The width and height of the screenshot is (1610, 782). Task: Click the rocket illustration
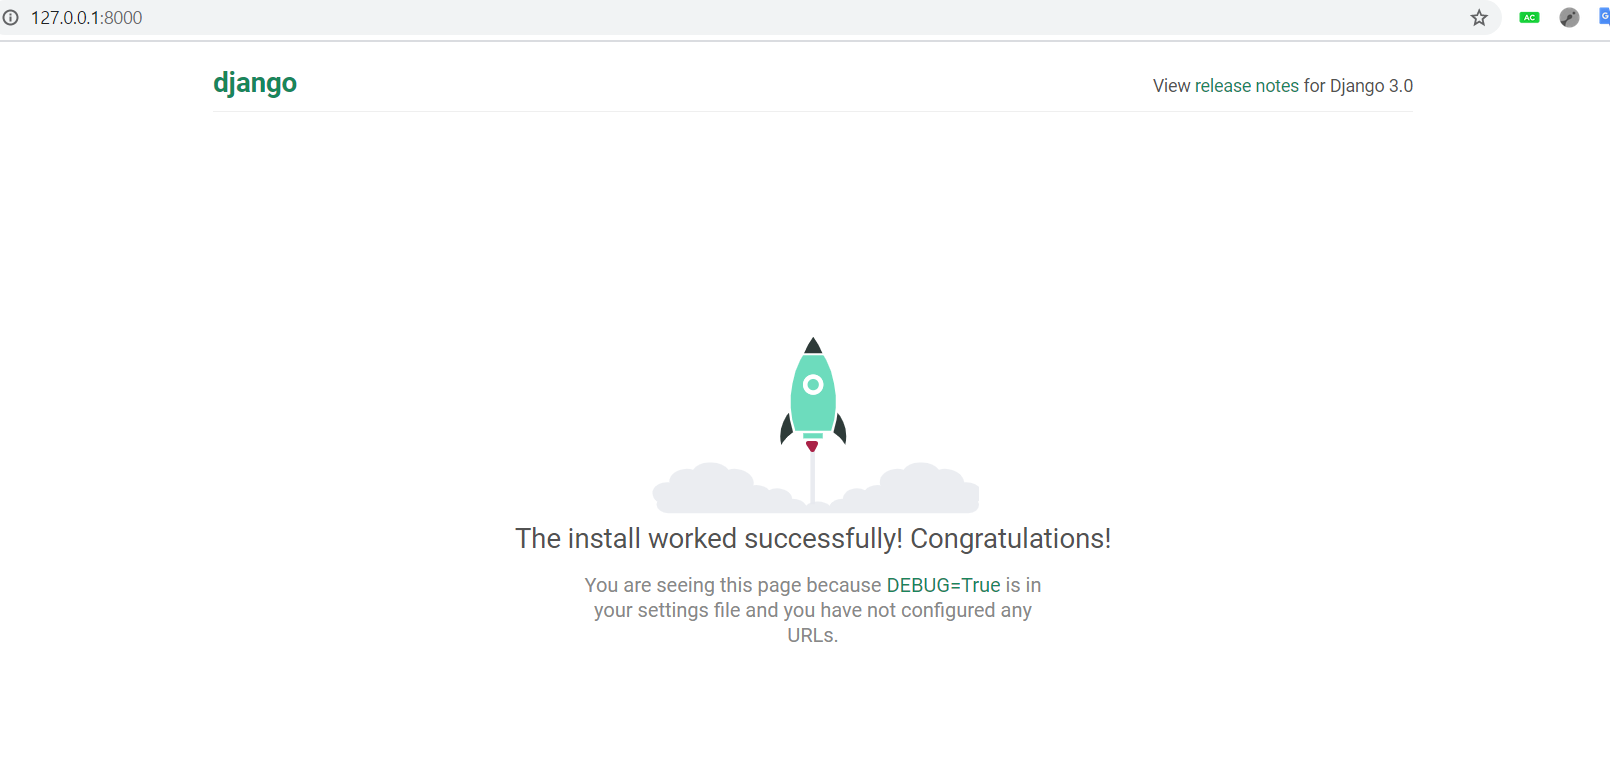pyautogui.click(x=814, y=425)
